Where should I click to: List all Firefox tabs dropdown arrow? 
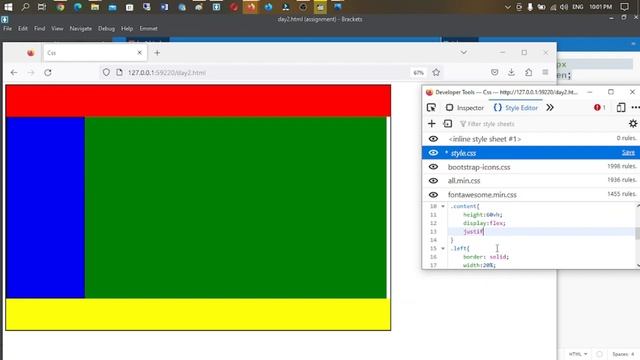464,52
